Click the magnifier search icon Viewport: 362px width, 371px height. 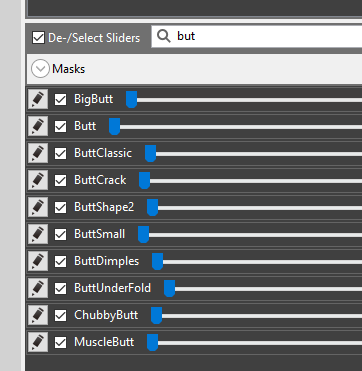pyautogui.click(x=164, y=36)
